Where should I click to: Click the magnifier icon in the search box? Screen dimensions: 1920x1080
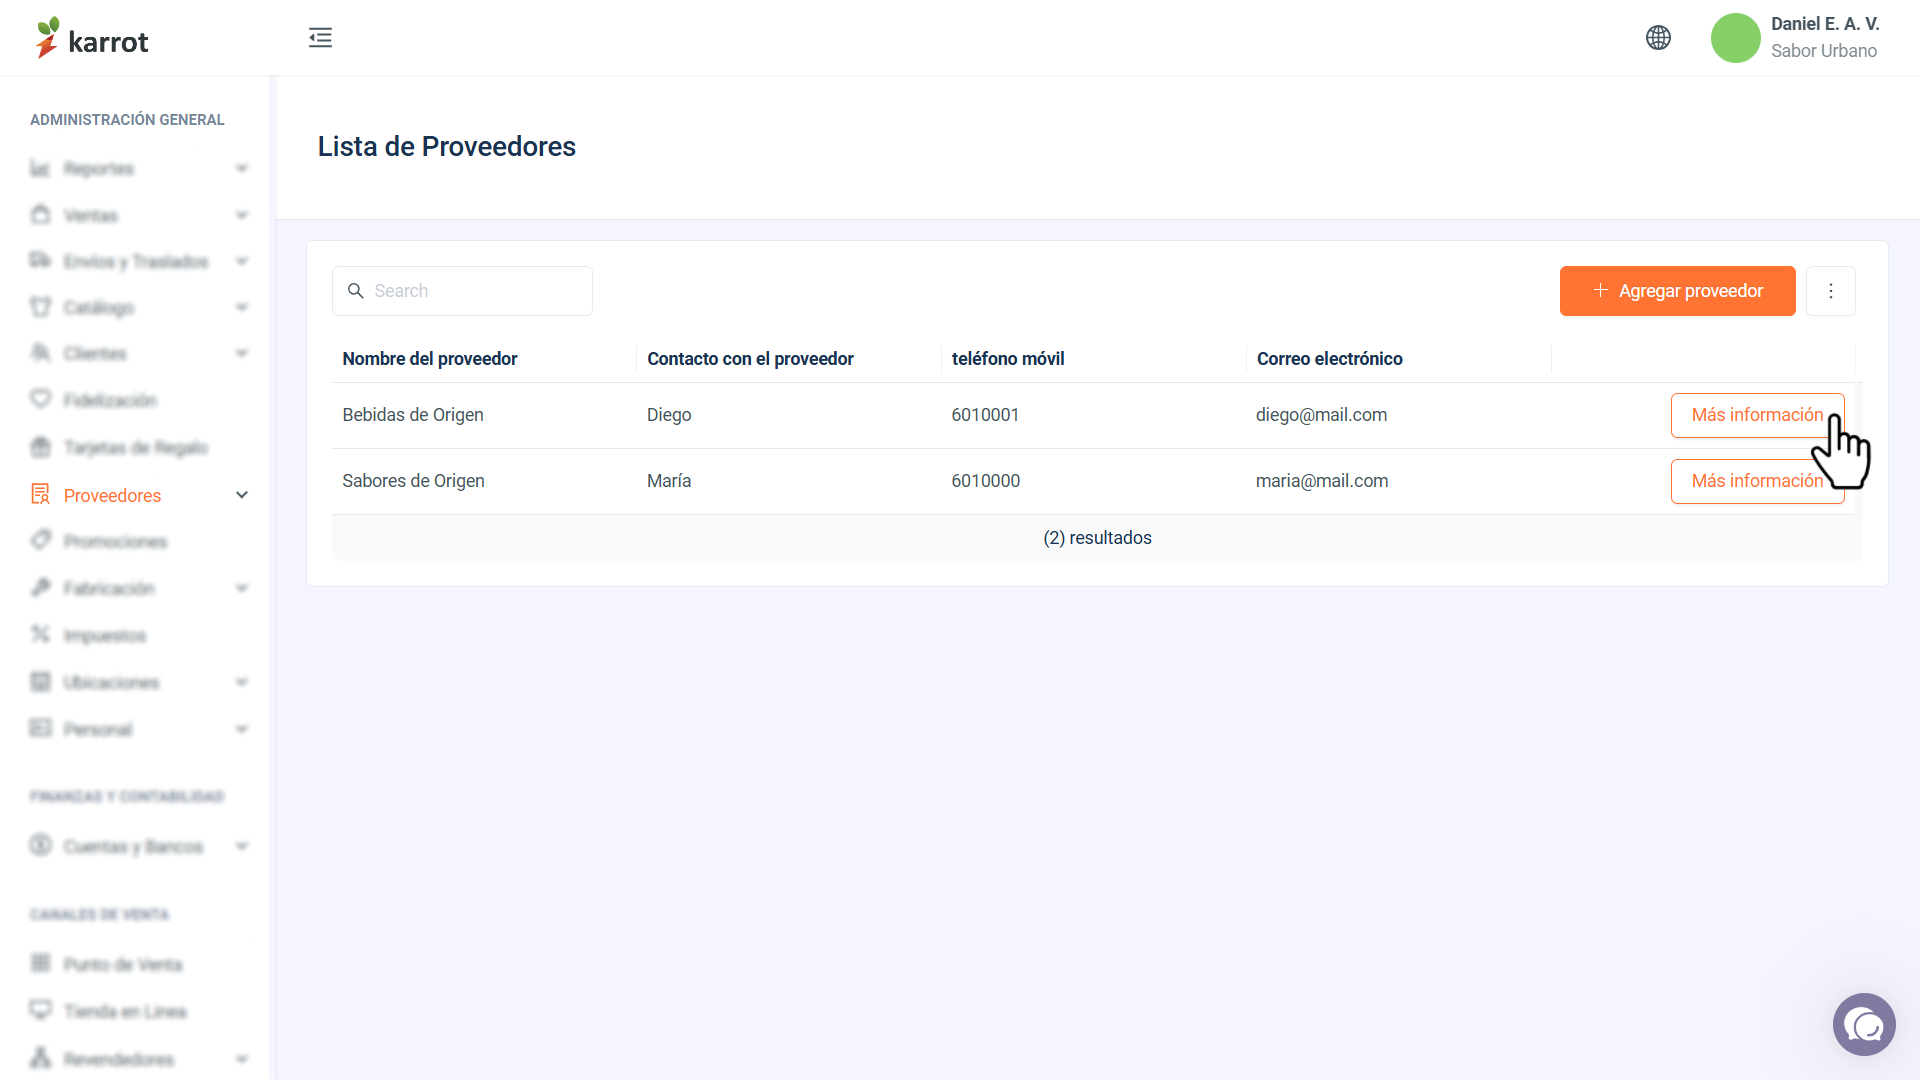pyautogui.click(x=355, y=291)
